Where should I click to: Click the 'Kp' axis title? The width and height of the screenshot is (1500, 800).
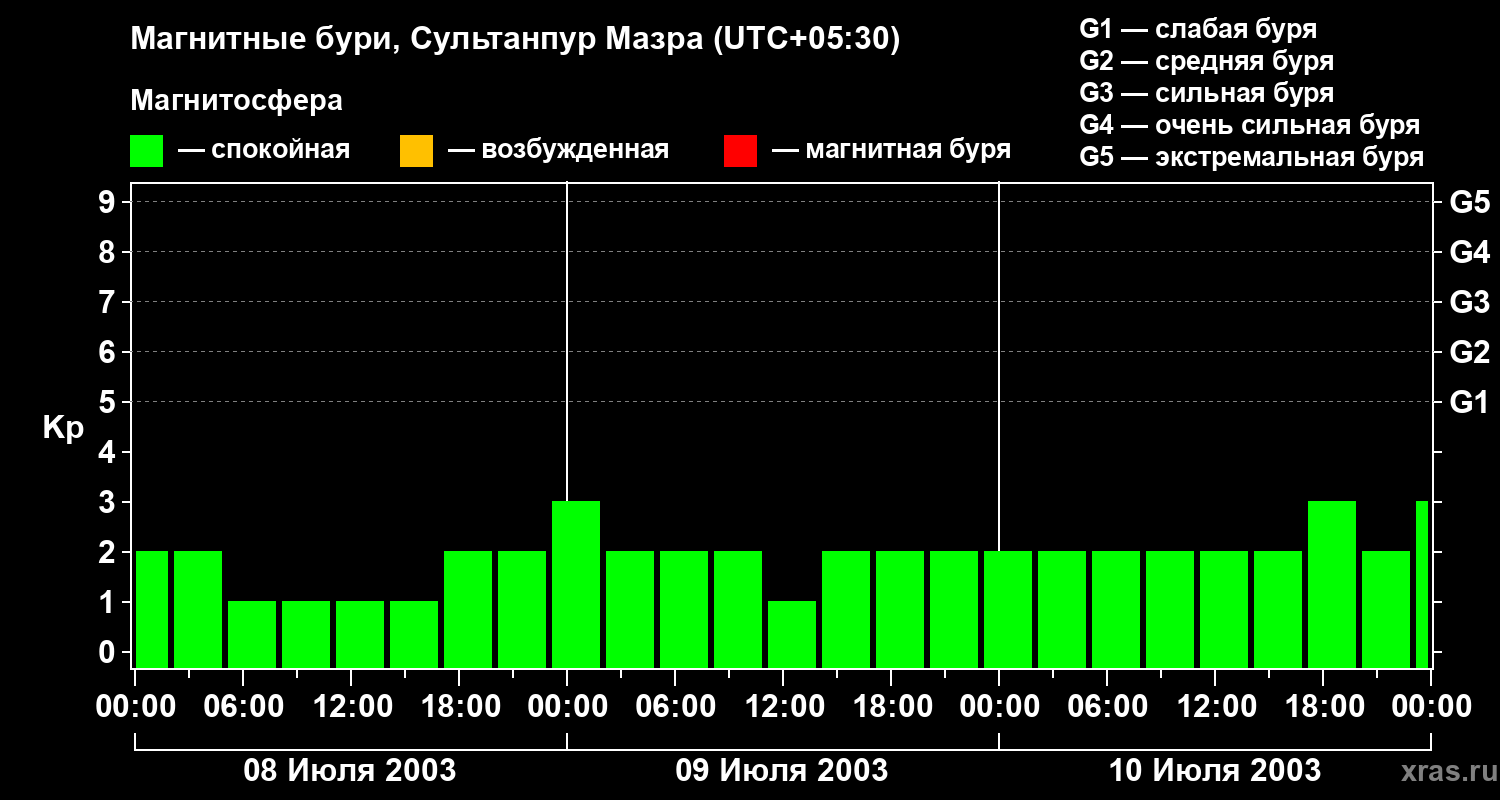point(63,428)
